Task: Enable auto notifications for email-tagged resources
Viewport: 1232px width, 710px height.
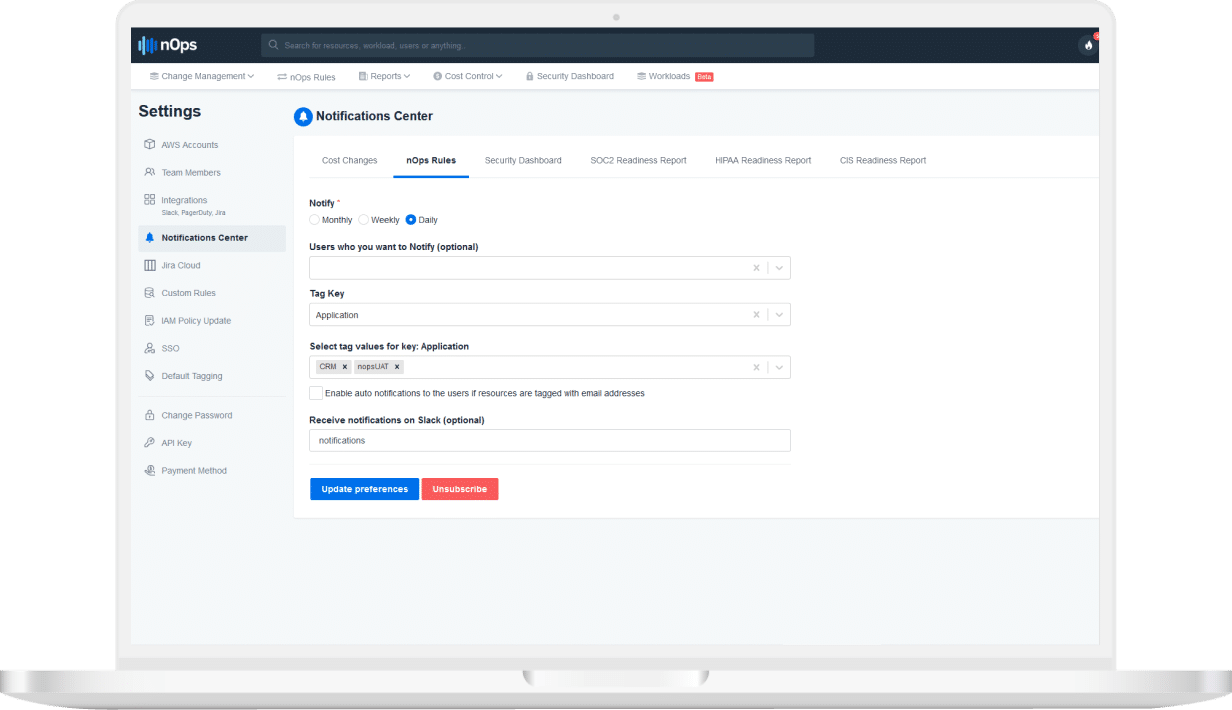Action: (x=316, y=393)
